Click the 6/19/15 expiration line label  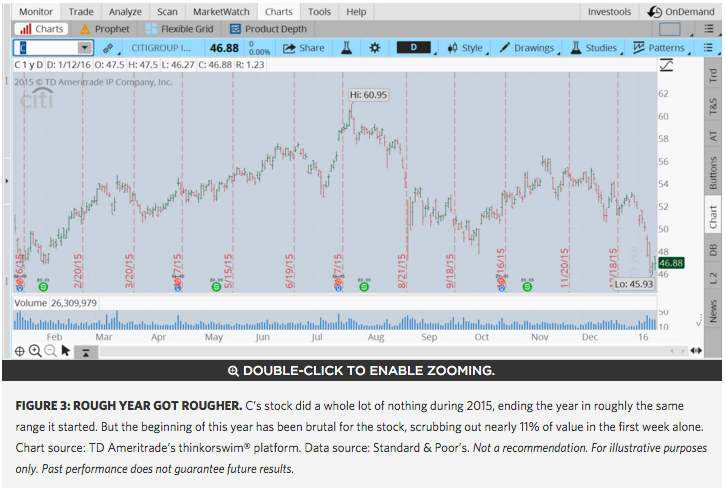pos(289,271)
